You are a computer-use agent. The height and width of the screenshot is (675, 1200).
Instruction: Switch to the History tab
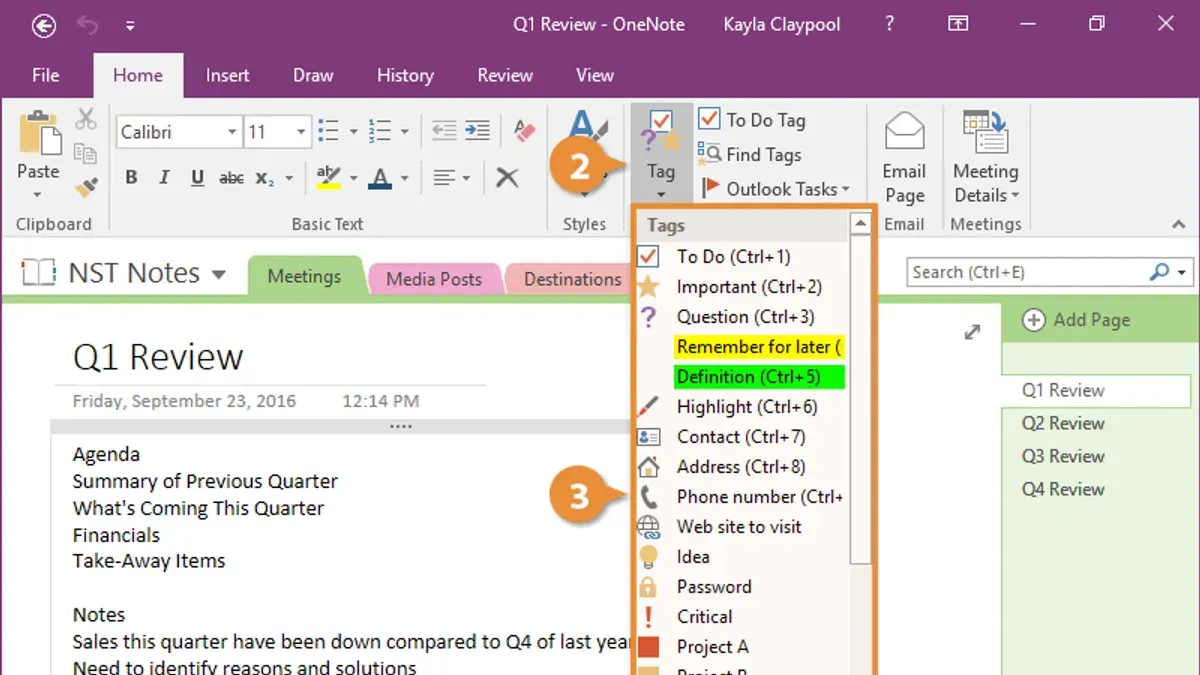coord(405,75)
